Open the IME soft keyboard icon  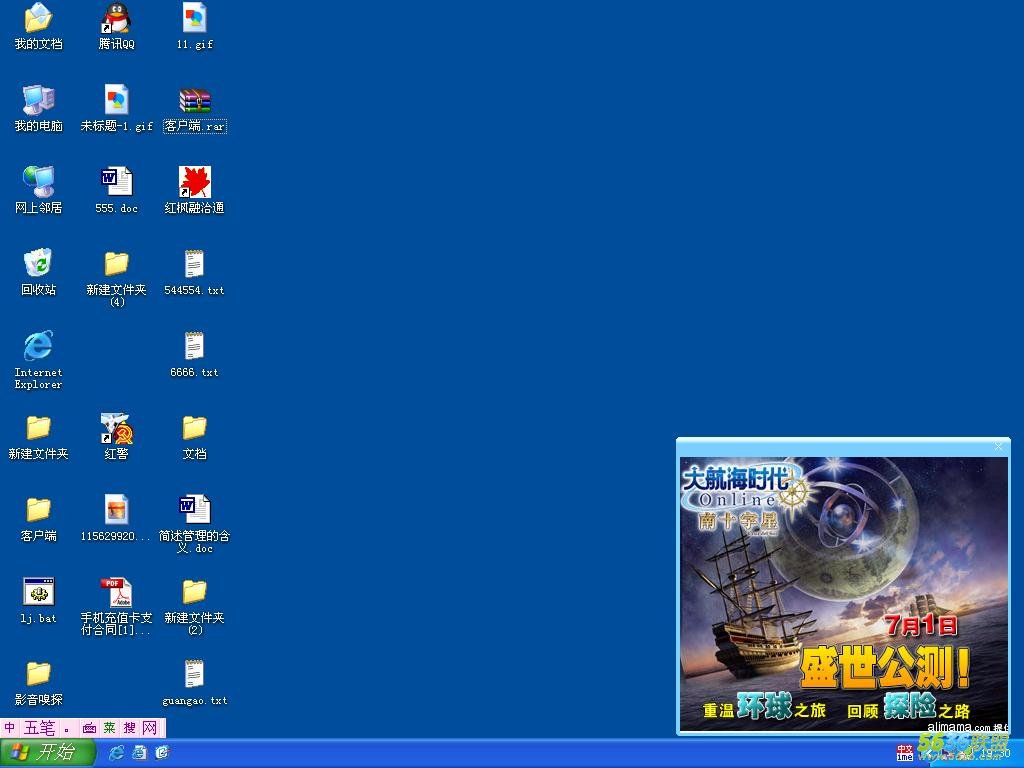tap(89, 728)
